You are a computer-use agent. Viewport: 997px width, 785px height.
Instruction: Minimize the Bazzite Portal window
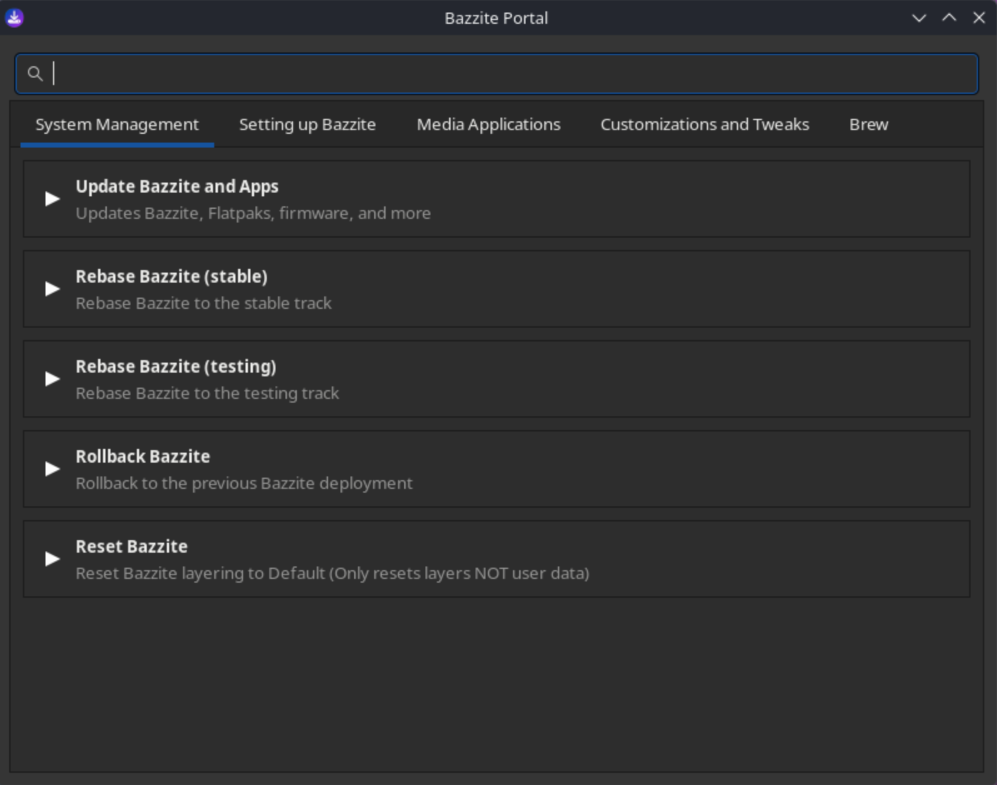click(x=919, y=18)
